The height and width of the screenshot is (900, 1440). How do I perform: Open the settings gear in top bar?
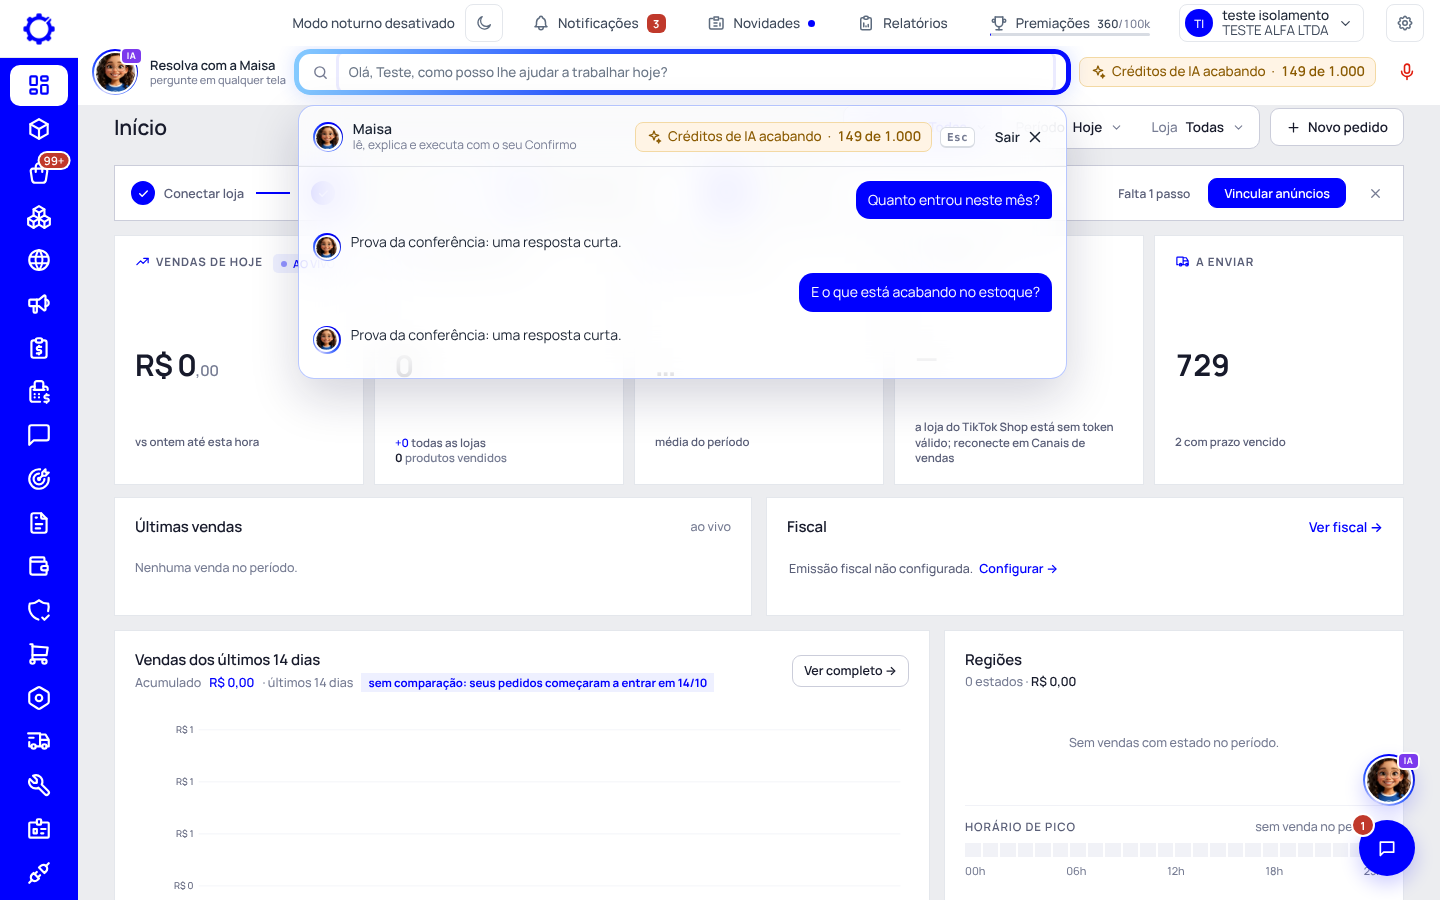1405,23
